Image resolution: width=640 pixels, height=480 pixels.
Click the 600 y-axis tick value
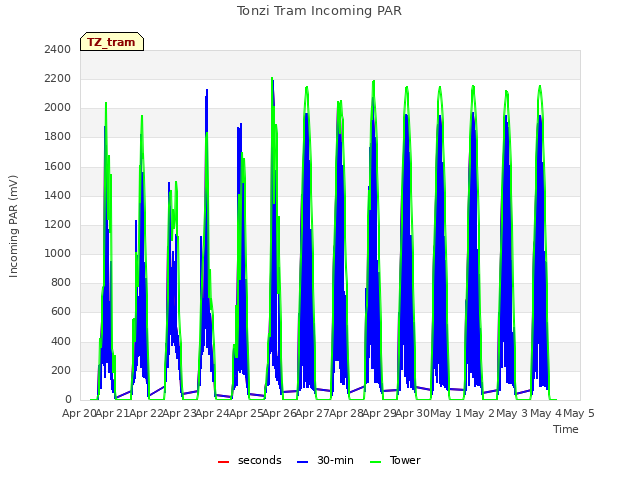tap(61, 312)
